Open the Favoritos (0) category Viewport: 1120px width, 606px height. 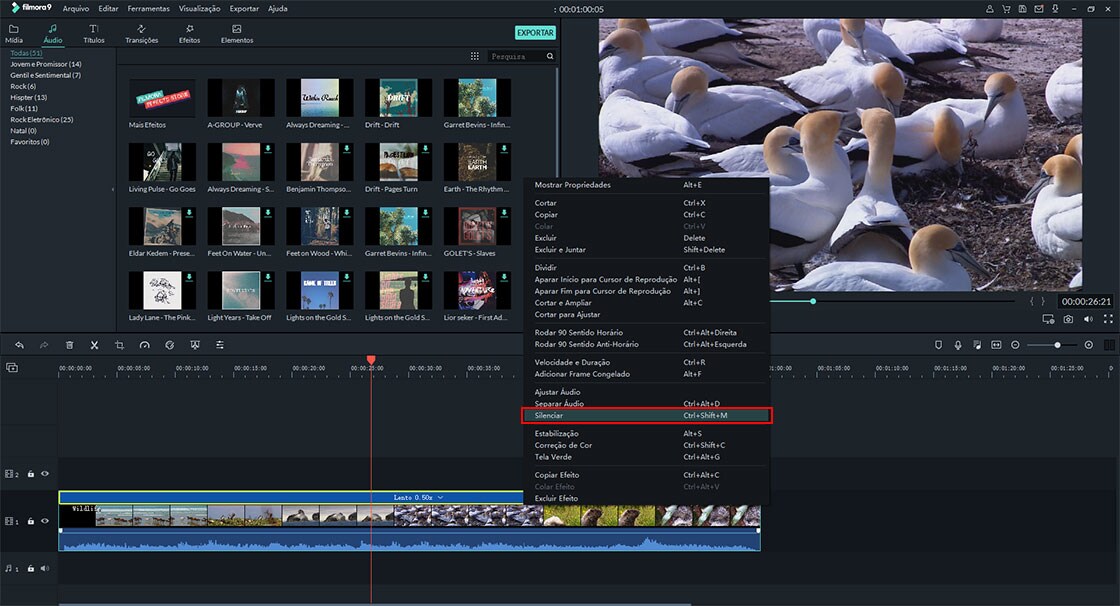[x=29, y=141]
